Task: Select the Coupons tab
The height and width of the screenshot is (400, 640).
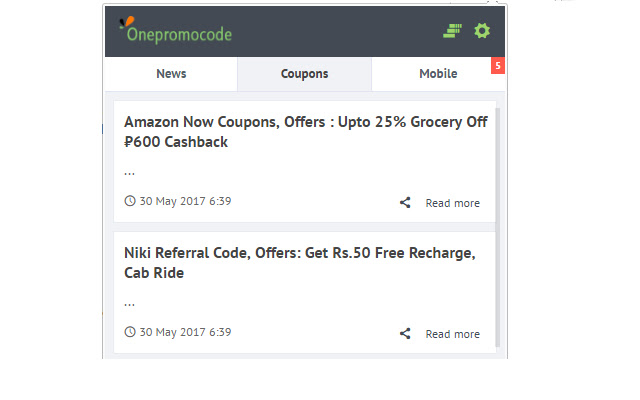Action: click(304, 74)
